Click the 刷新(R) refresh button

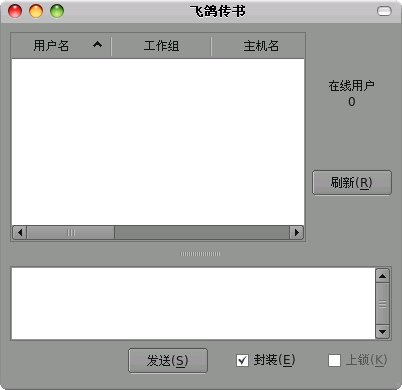coord(352,183)
